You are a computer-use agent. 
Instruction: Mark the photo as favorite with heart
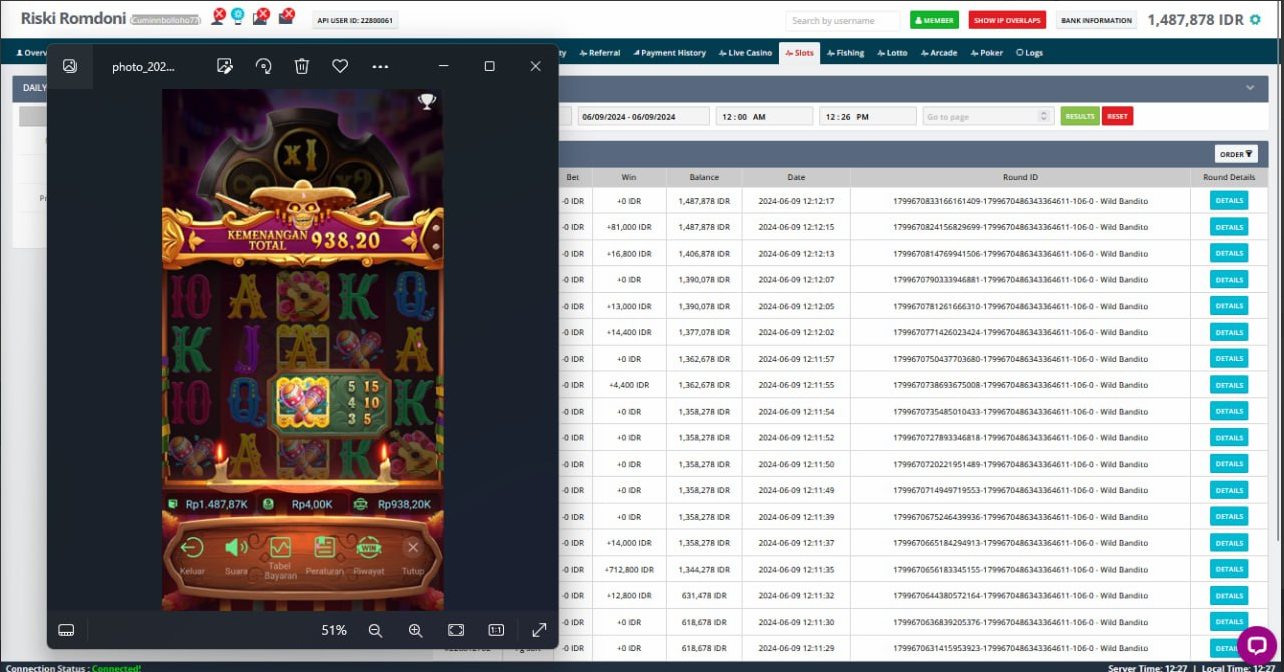pos(340,66)
